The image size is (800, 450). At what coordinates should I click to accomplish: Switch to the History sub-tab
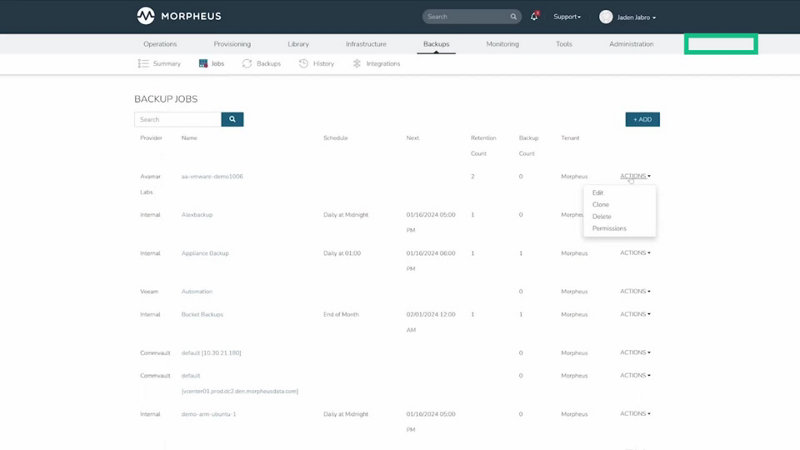[316, 63]
